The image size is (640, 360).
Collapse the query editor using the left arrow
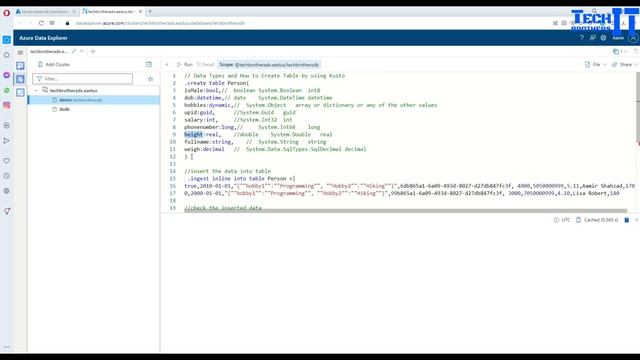(167, 64)
